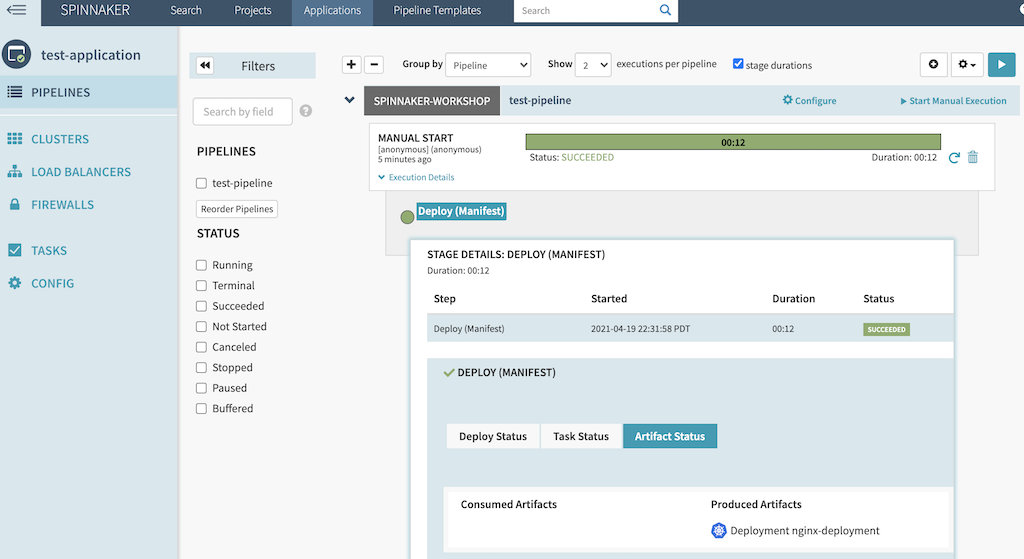Check the Canceled status filter
The image size is (1024, 559).
click(201, 347)
